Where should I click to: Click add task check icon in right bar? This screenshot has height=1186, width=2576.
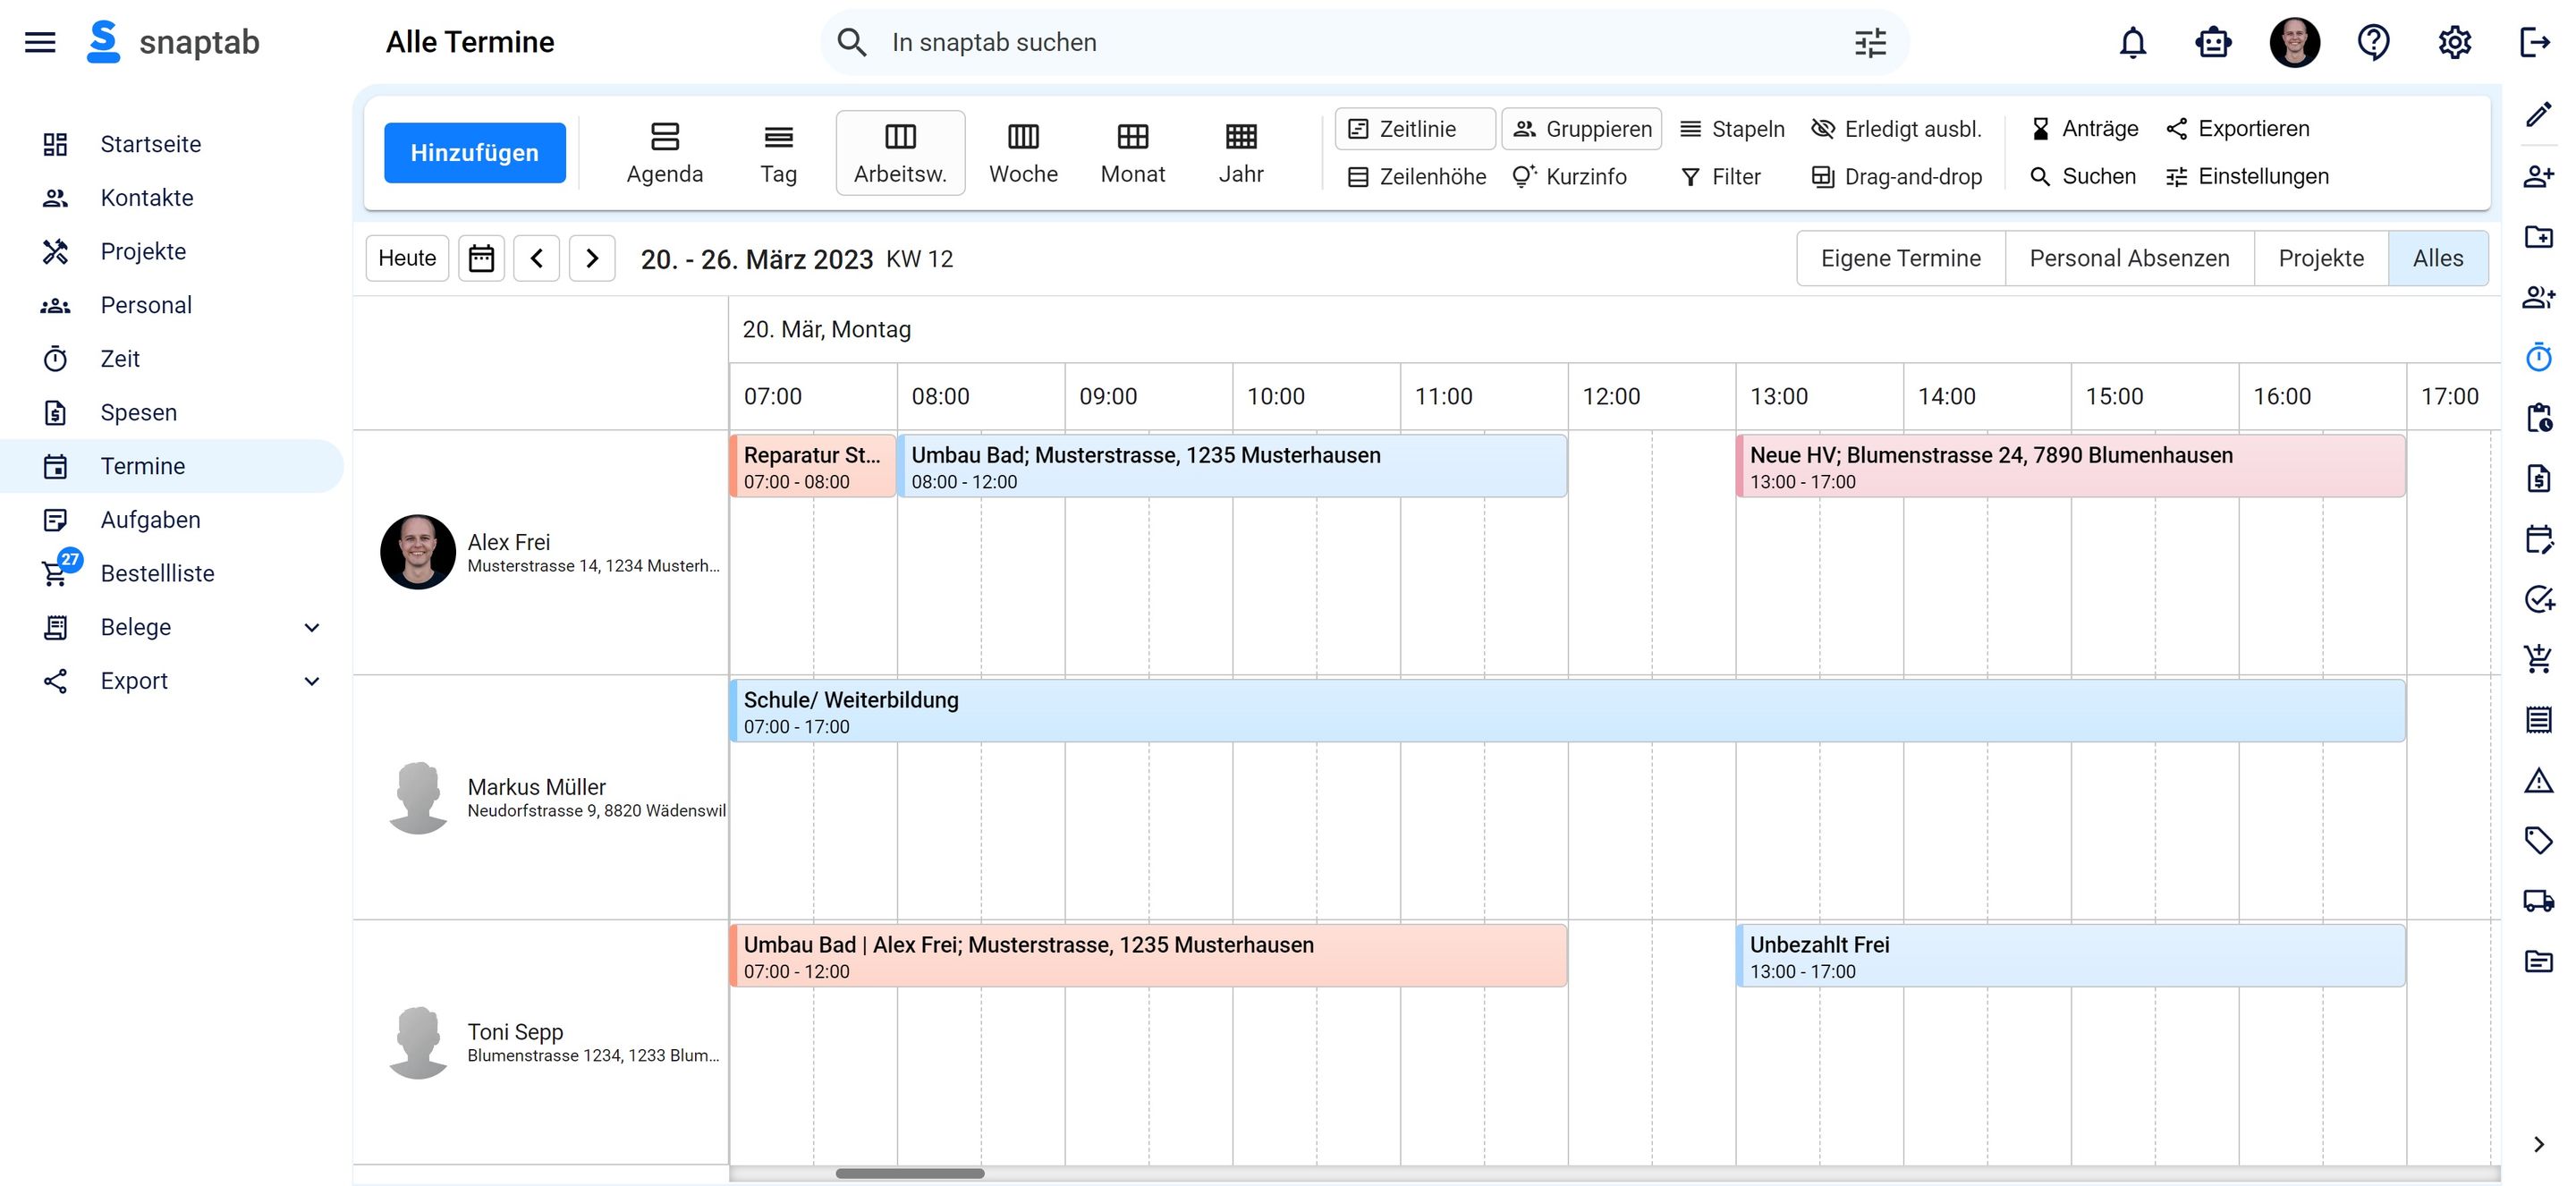2538,599
